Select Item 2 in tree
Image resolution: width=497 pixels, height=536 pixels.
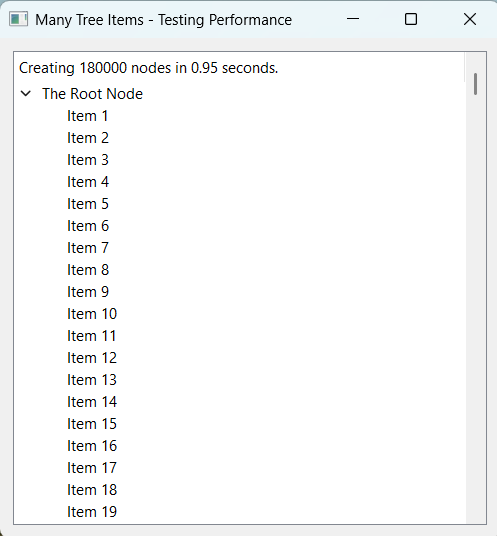tap(88, 138)
